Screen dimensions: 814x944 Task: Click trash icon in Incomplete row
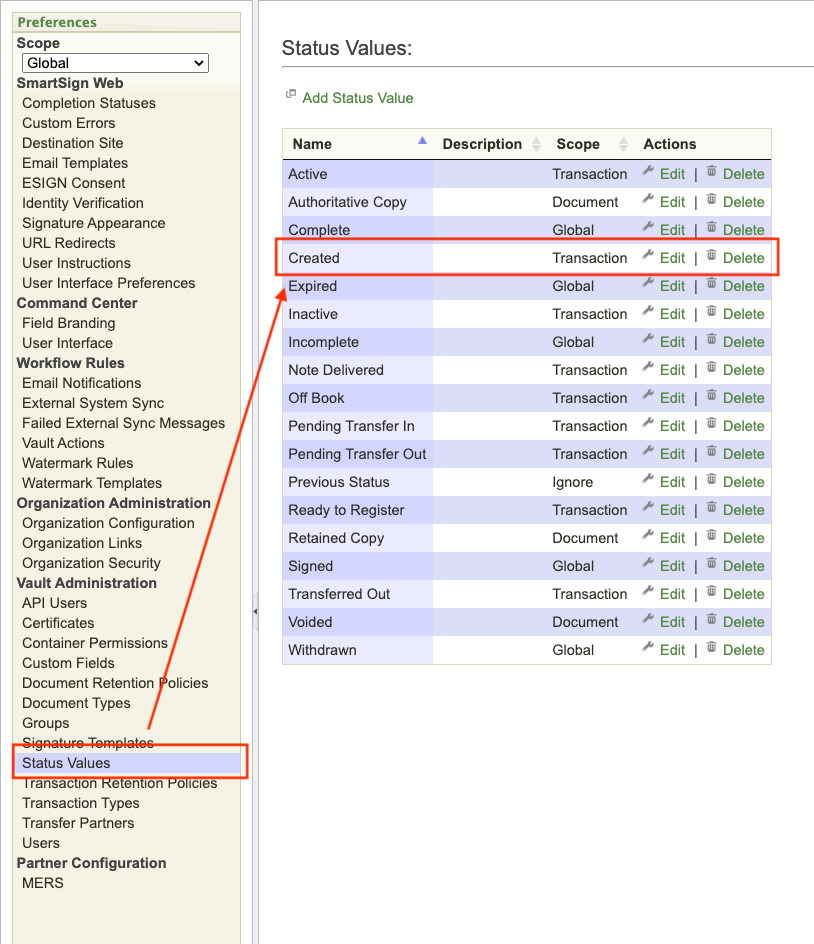click(x=711, y=338)
